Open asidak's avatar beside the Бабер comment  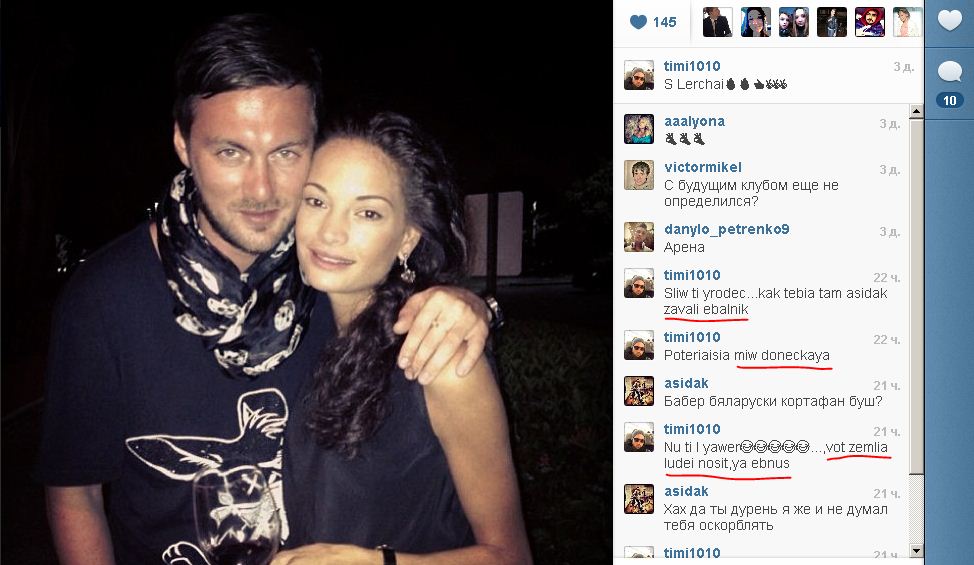click(639, 391)
